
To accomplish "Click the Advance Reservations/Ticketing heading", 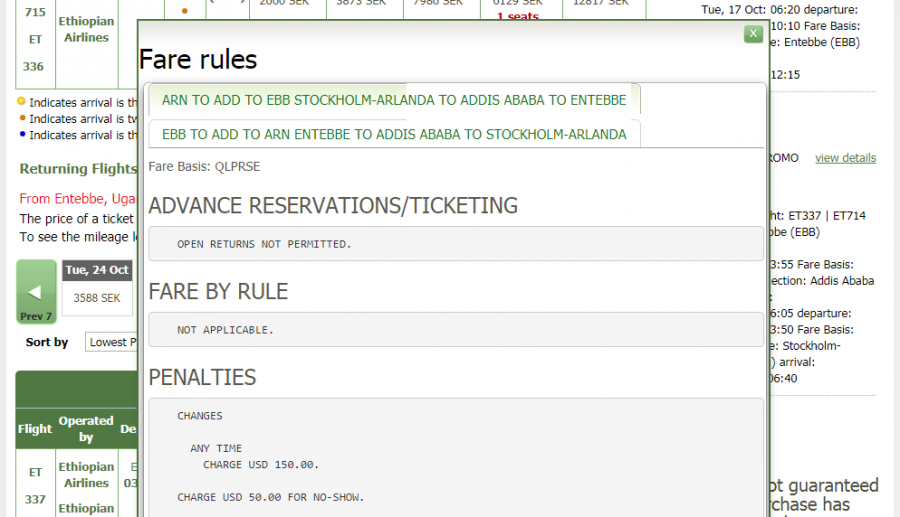I will pos(333,206).
